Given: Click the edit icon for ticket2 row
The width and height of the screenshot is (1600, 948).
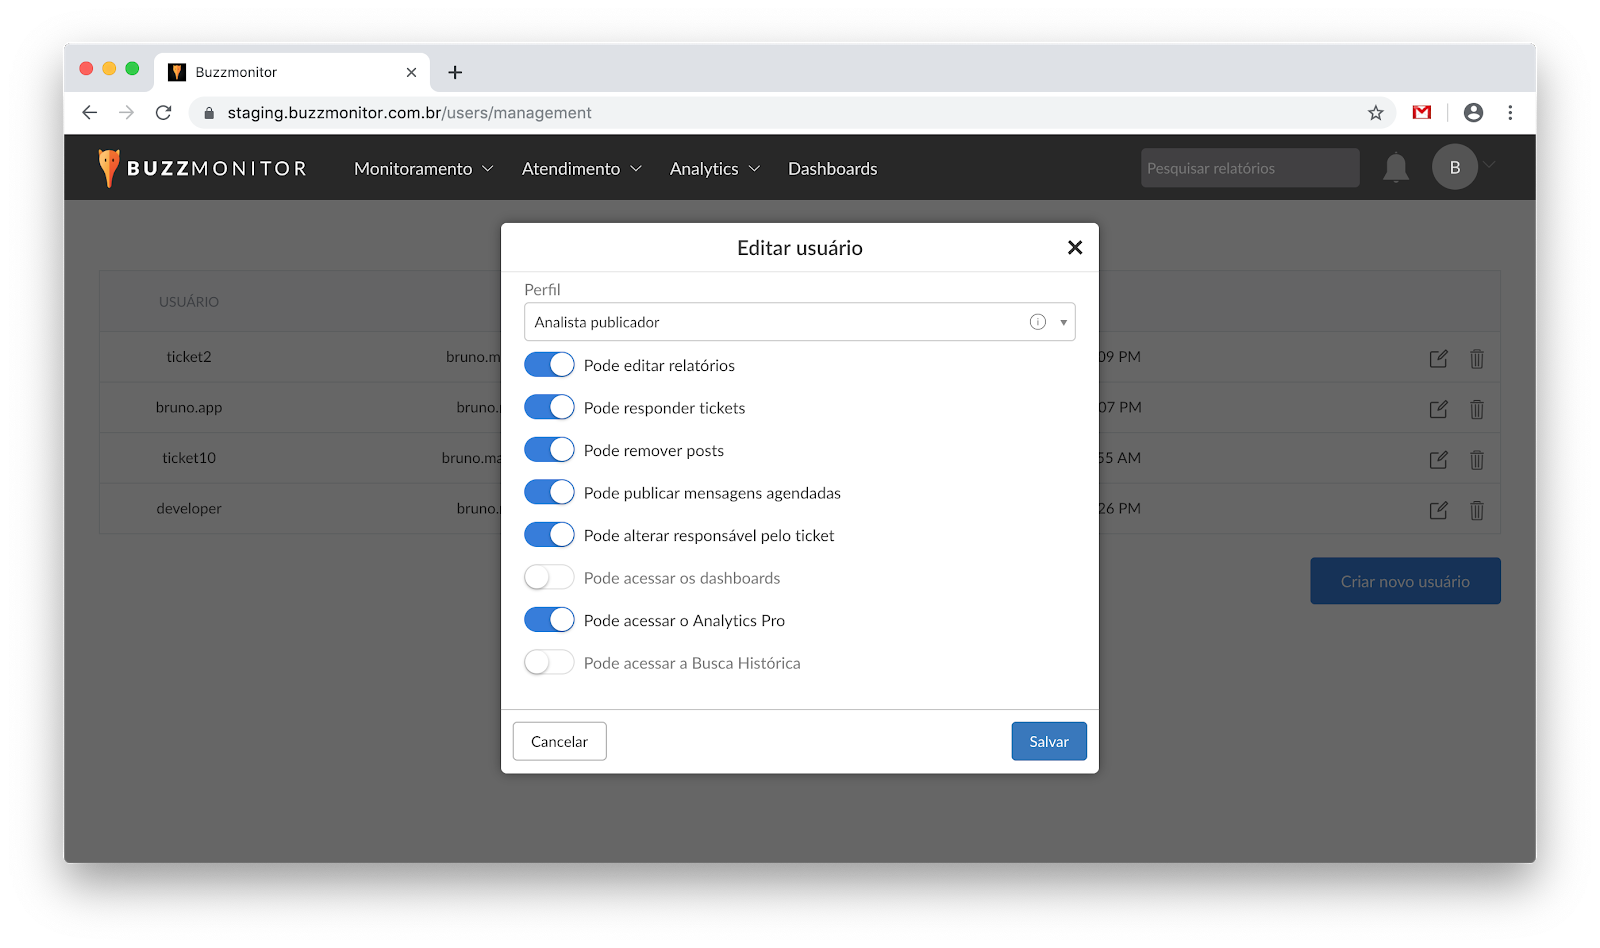Looking at the screenshot, I should coord(1438,358).
